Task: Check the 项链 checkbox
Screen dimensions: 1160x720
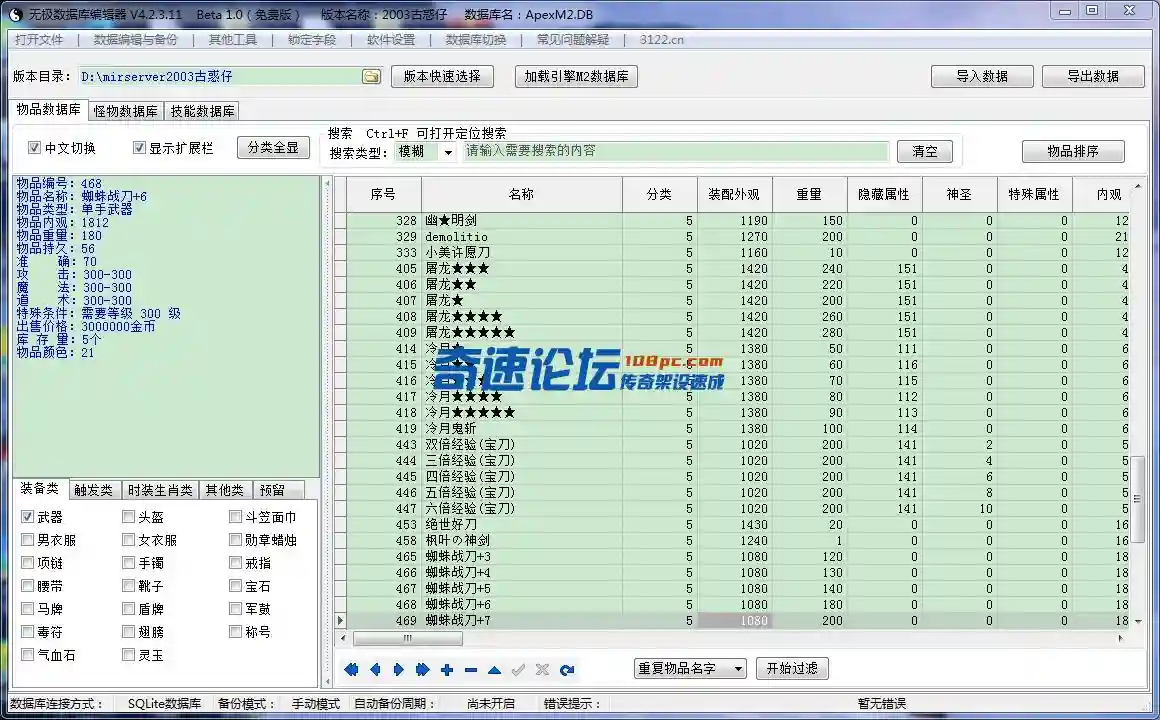Action: coord(27,562)
